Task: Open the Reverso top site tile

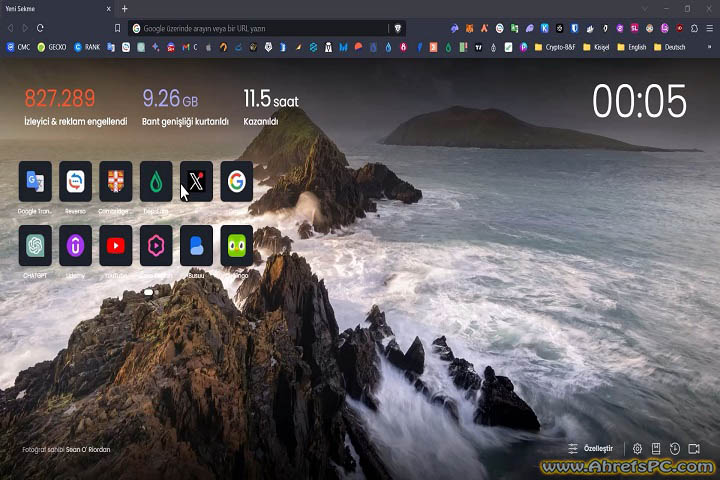Action: 75,181
